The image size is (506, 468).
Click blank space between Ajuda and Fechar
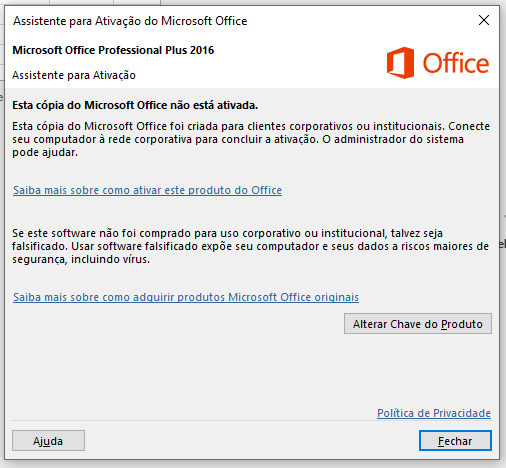(x=252, y=441)
